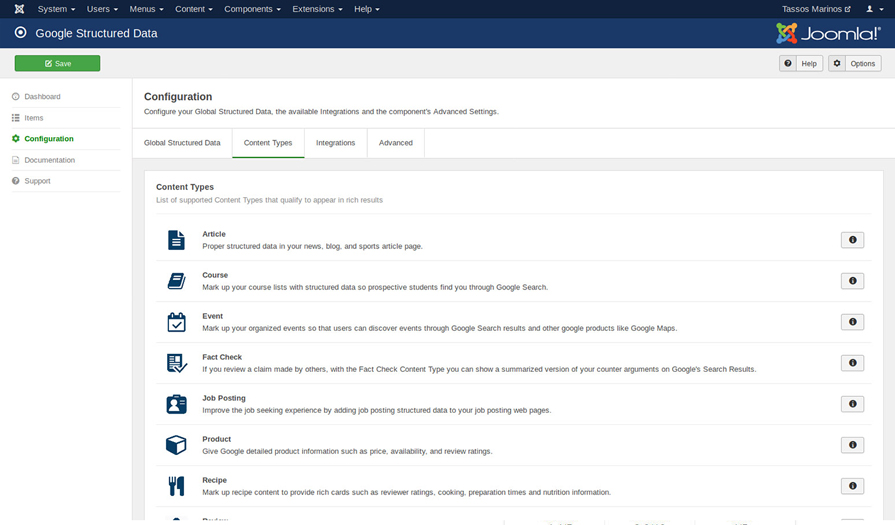Save the configuration with Save button
This screenshot has height=525, width=895.
click(58, 63)
